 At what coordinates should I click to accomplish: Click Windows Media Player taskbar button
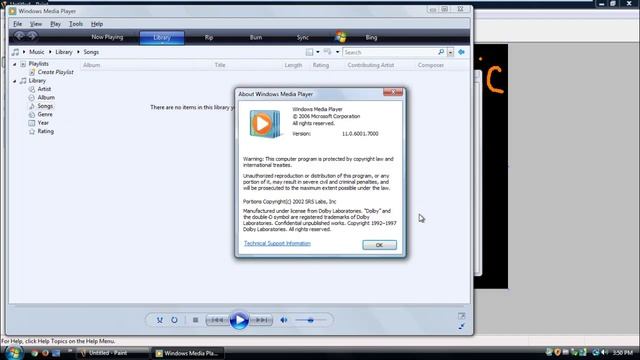187,353
